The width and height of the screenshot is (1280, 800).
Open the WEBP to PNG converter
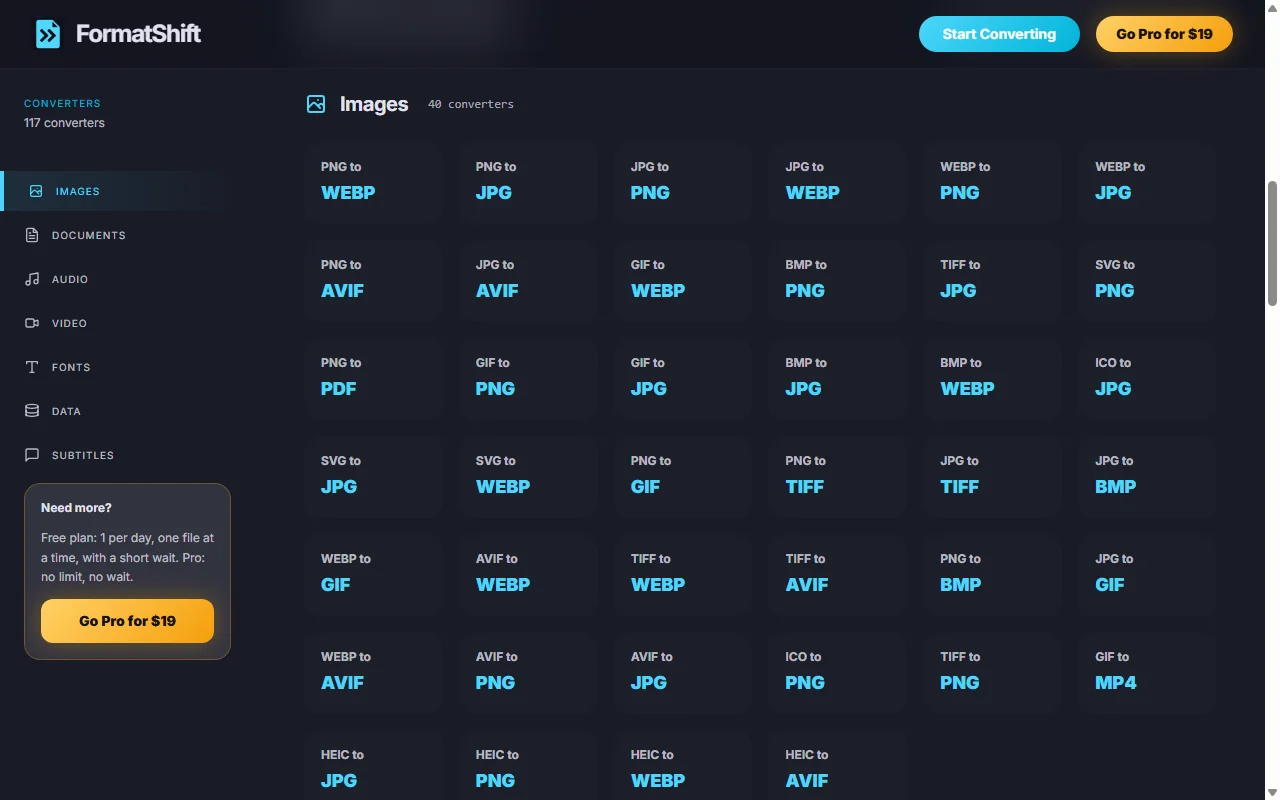993,181
